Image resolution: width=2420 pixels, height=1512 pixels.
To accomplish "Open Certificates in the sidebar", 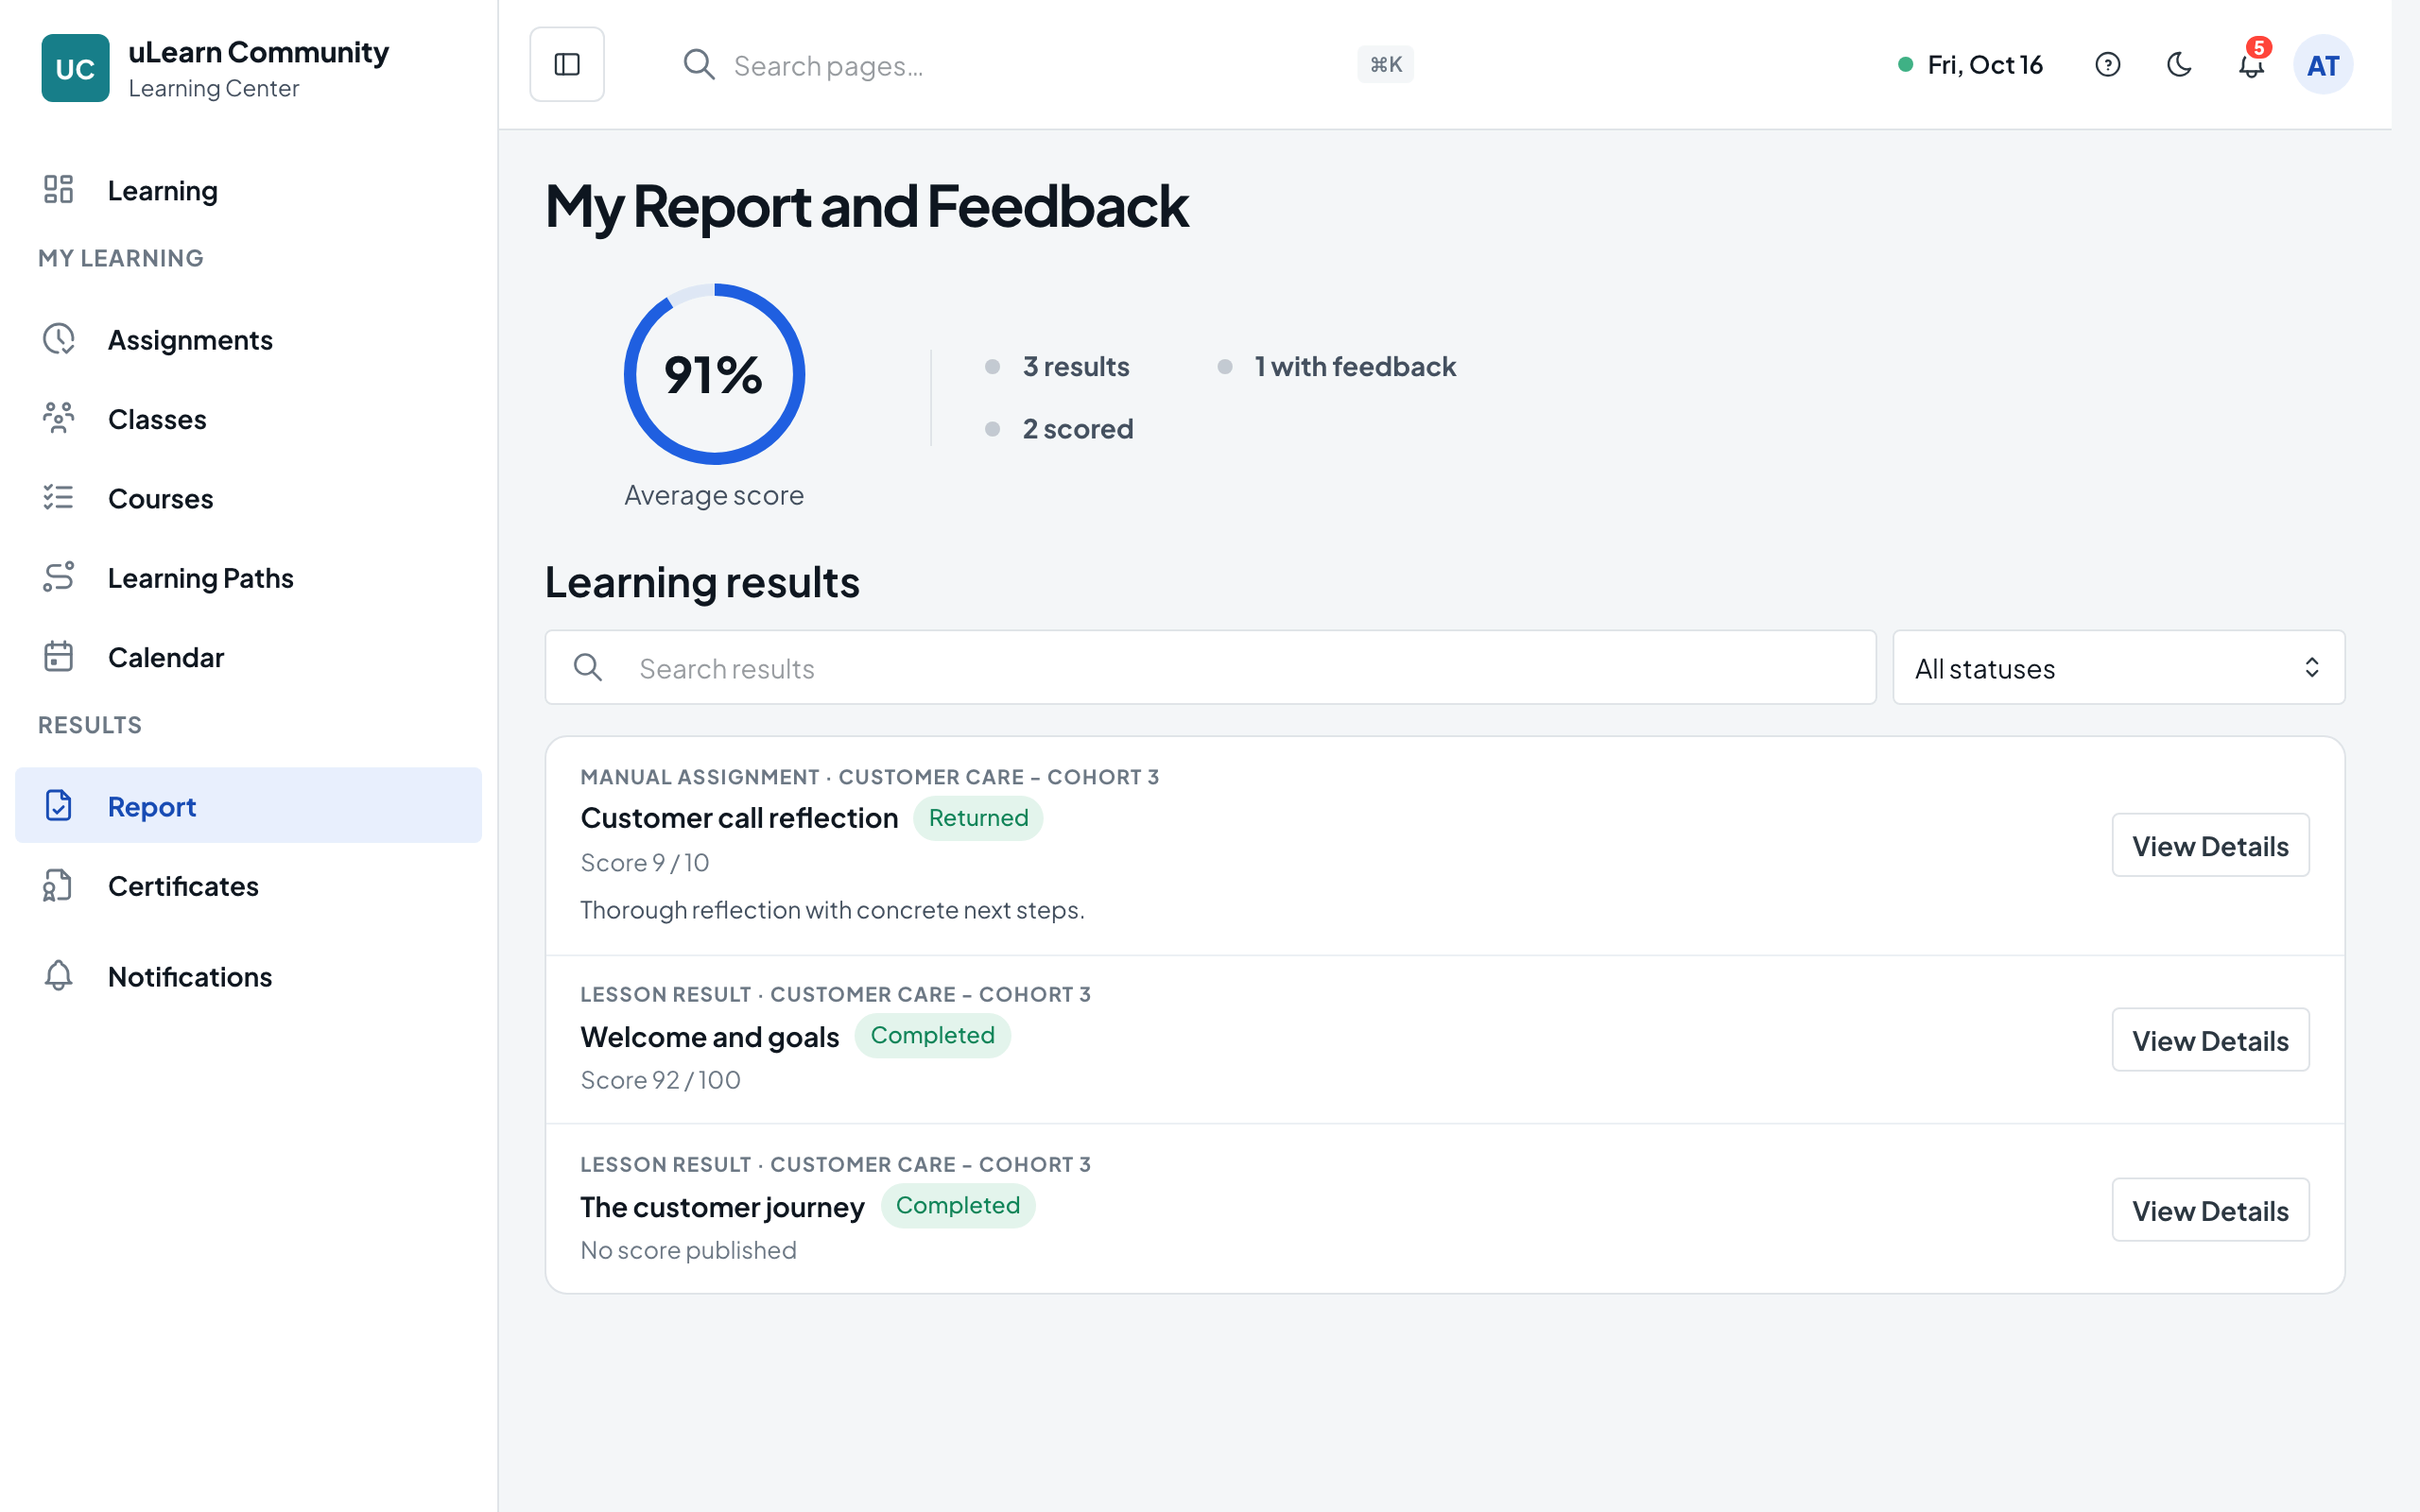I will pos(248,885).
